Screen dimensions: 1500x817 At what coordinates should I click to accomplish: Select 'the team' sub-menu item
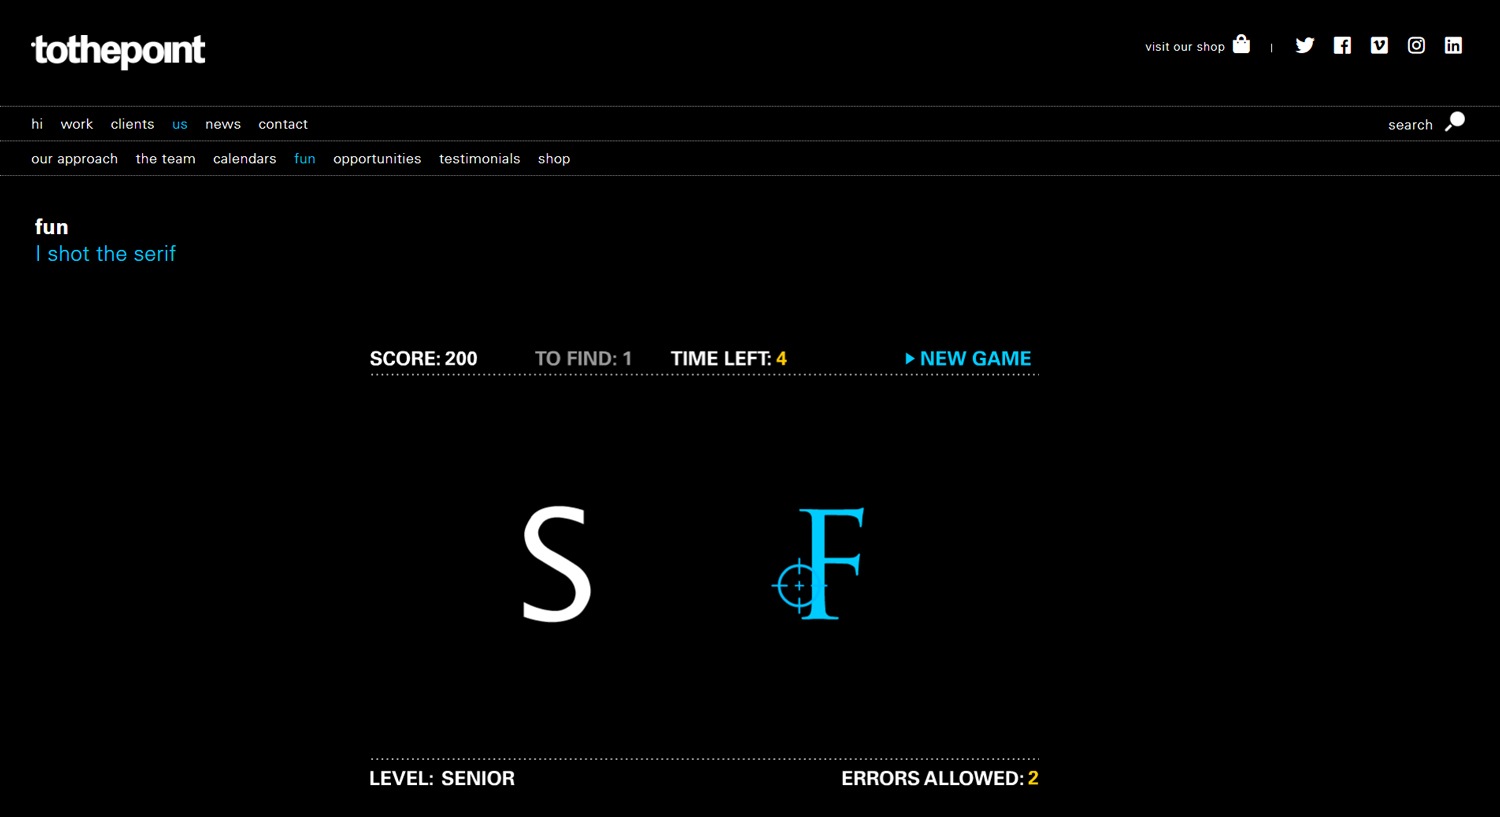coord(165,158)
